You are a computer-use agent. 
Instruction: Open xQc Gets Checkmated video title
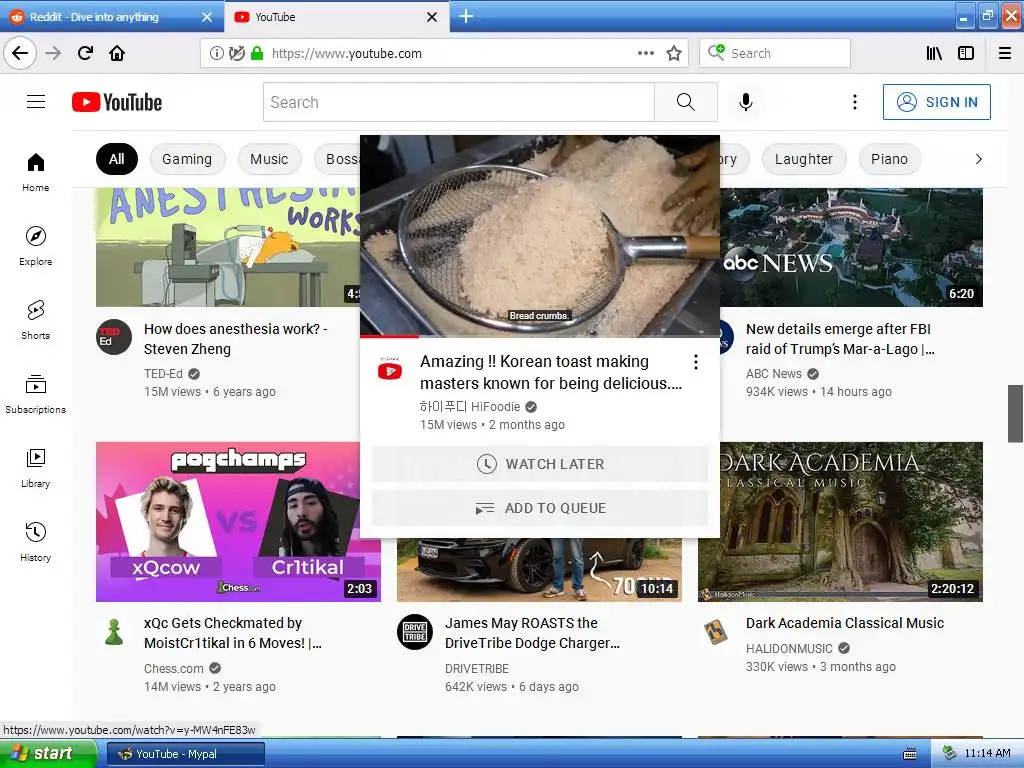232,633
